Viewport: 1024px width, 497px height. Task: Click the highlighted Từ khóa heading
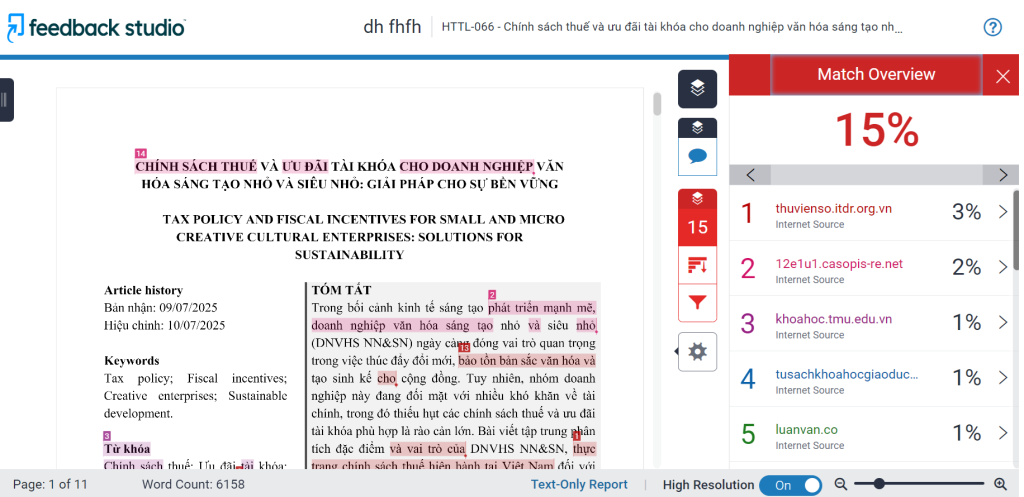pos(127,449)
